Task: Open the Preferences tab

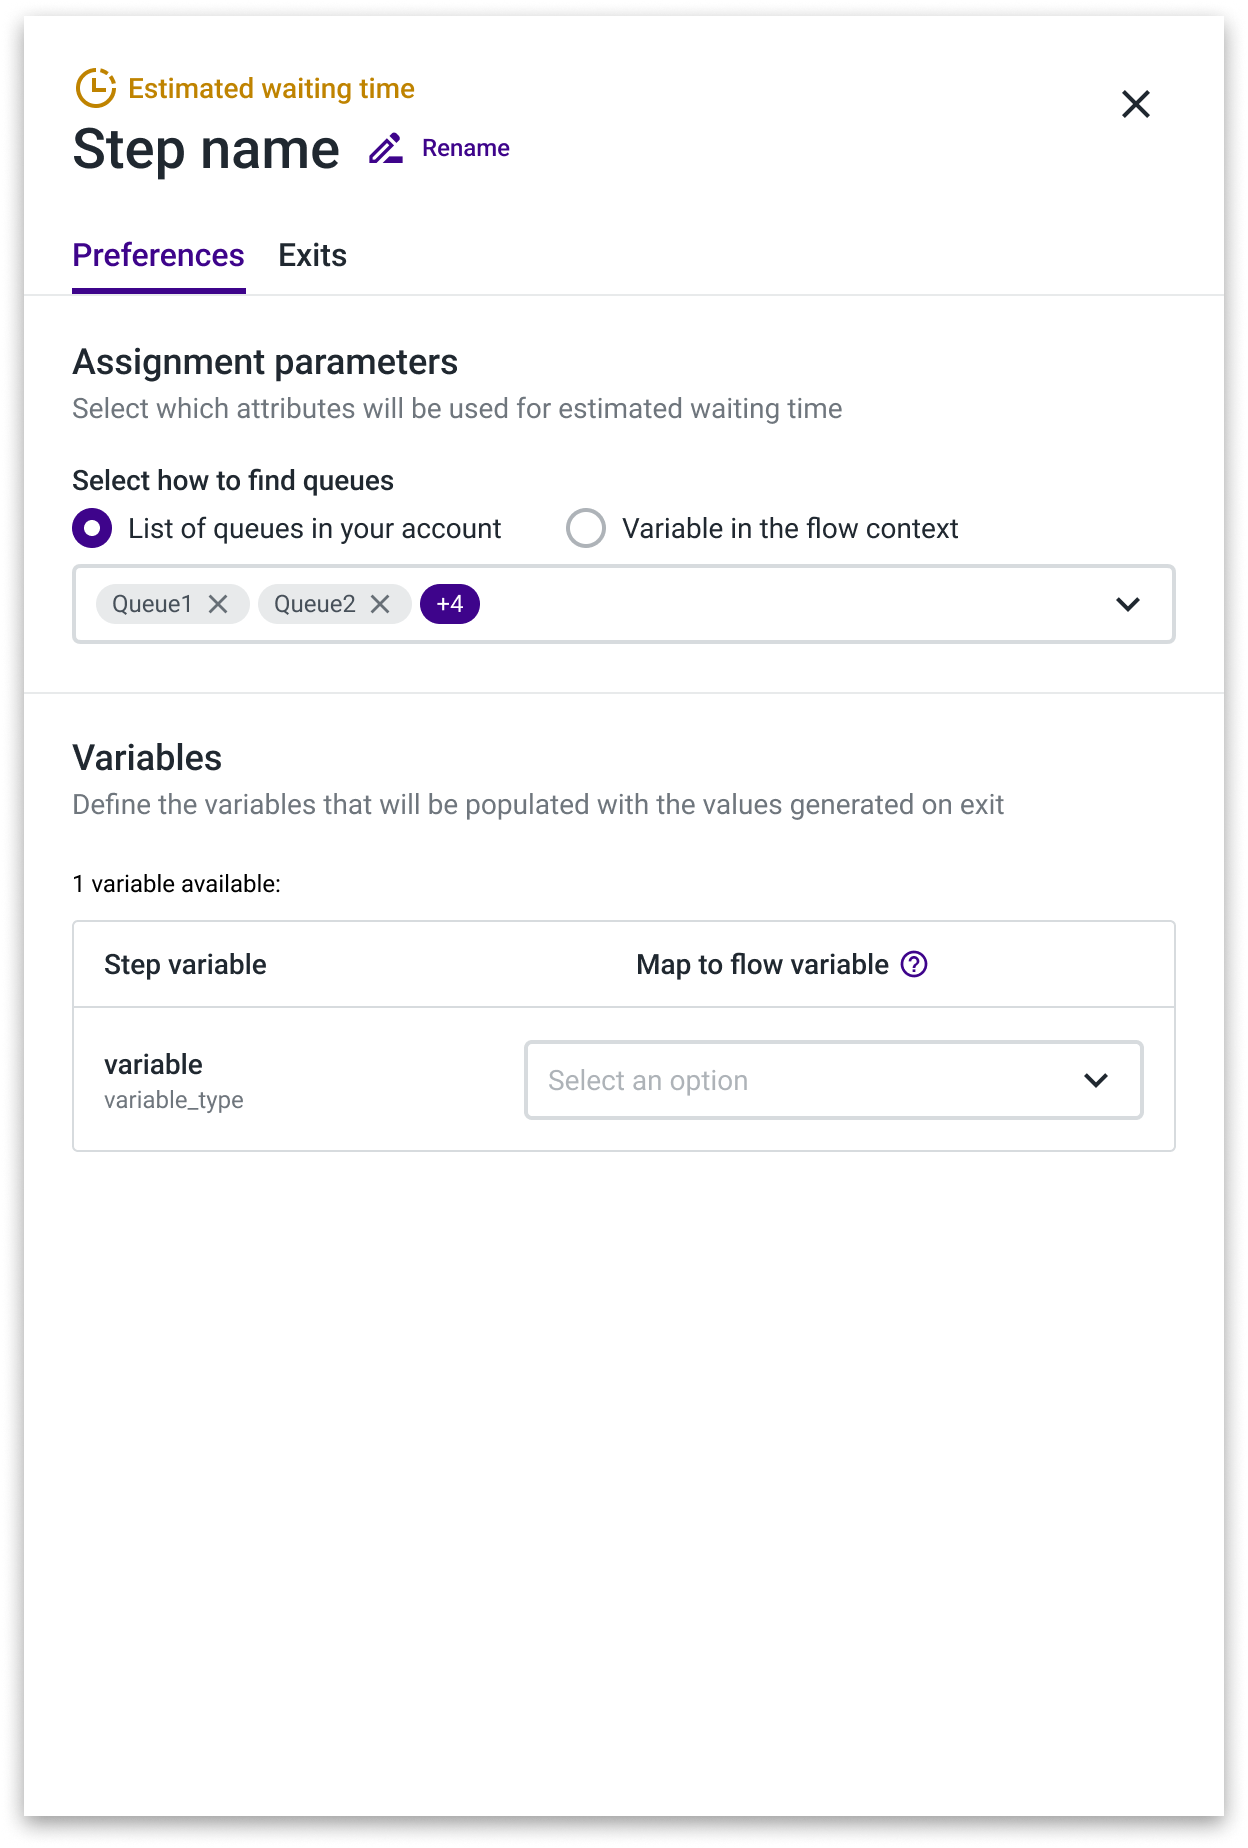Action: click(x=158, y=256)
